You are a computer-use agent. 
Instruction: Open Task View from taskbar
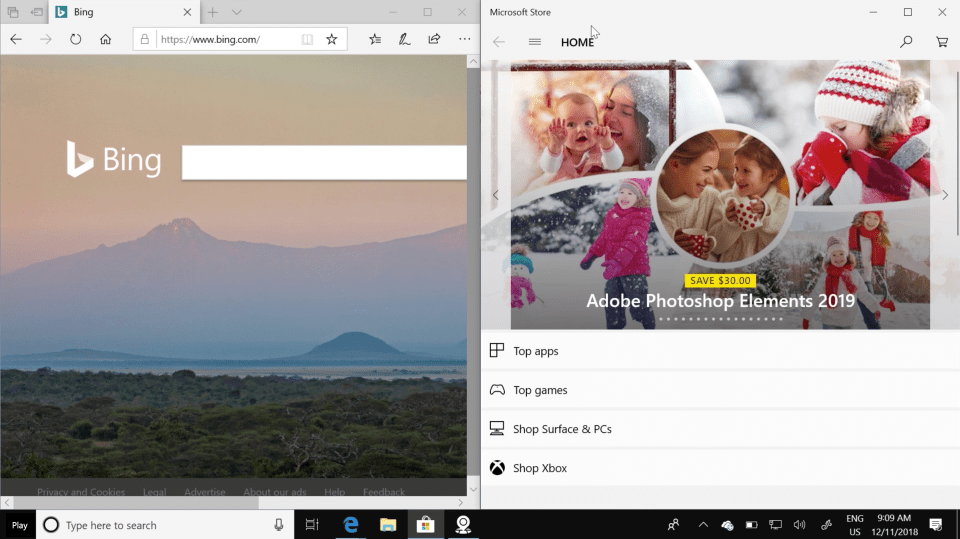(x=312, y=525)
